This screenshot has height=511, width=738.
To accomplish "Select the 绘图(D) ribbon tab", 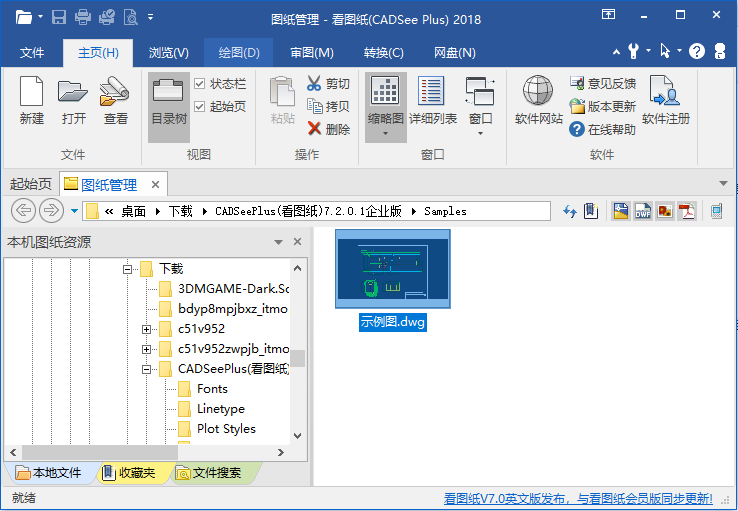I will point(239,53).
